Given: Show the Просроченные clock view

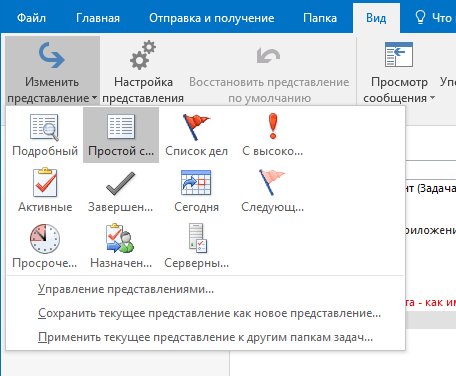Looking at the screenshot, I should 45,247.
